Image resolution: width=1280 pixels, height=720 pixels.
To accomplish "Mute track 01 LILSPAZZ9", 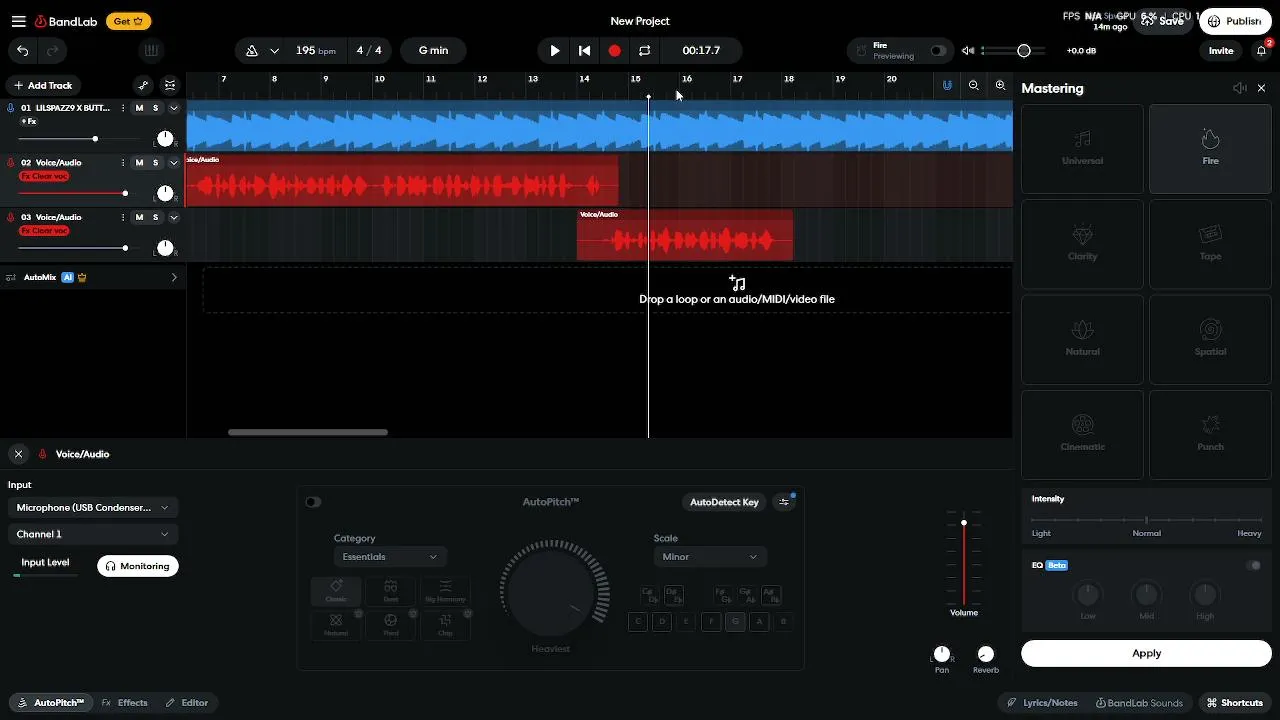I will (139, 108).
